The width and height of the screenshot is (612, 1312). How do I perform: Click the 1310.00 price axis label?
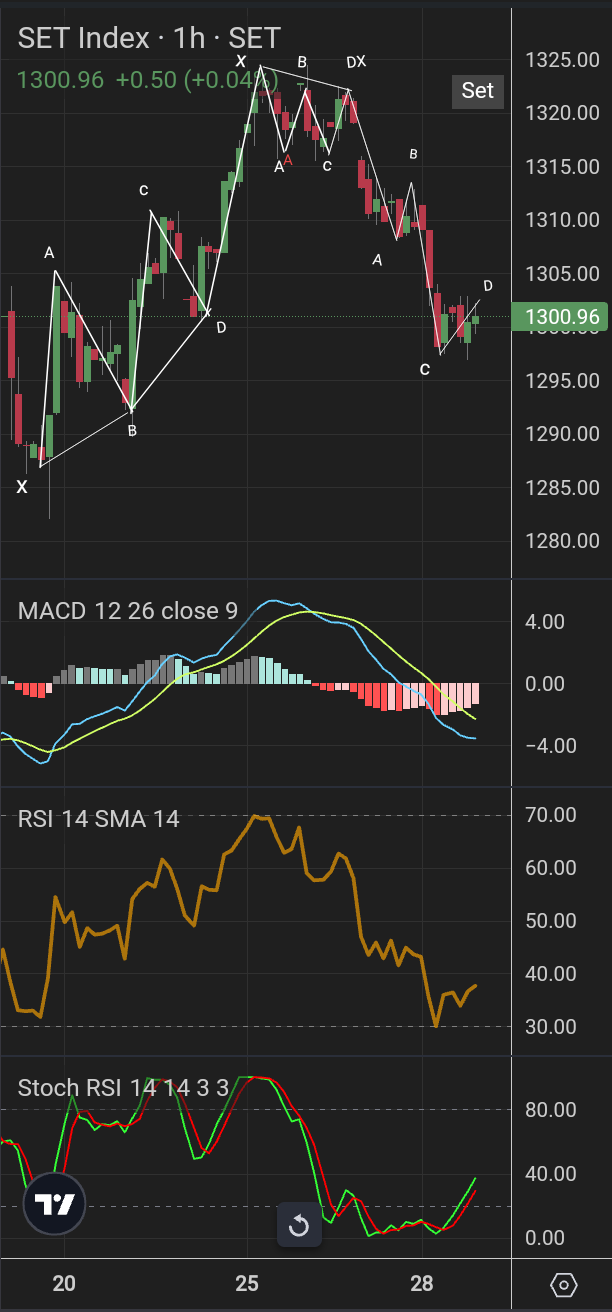point(561,220)
